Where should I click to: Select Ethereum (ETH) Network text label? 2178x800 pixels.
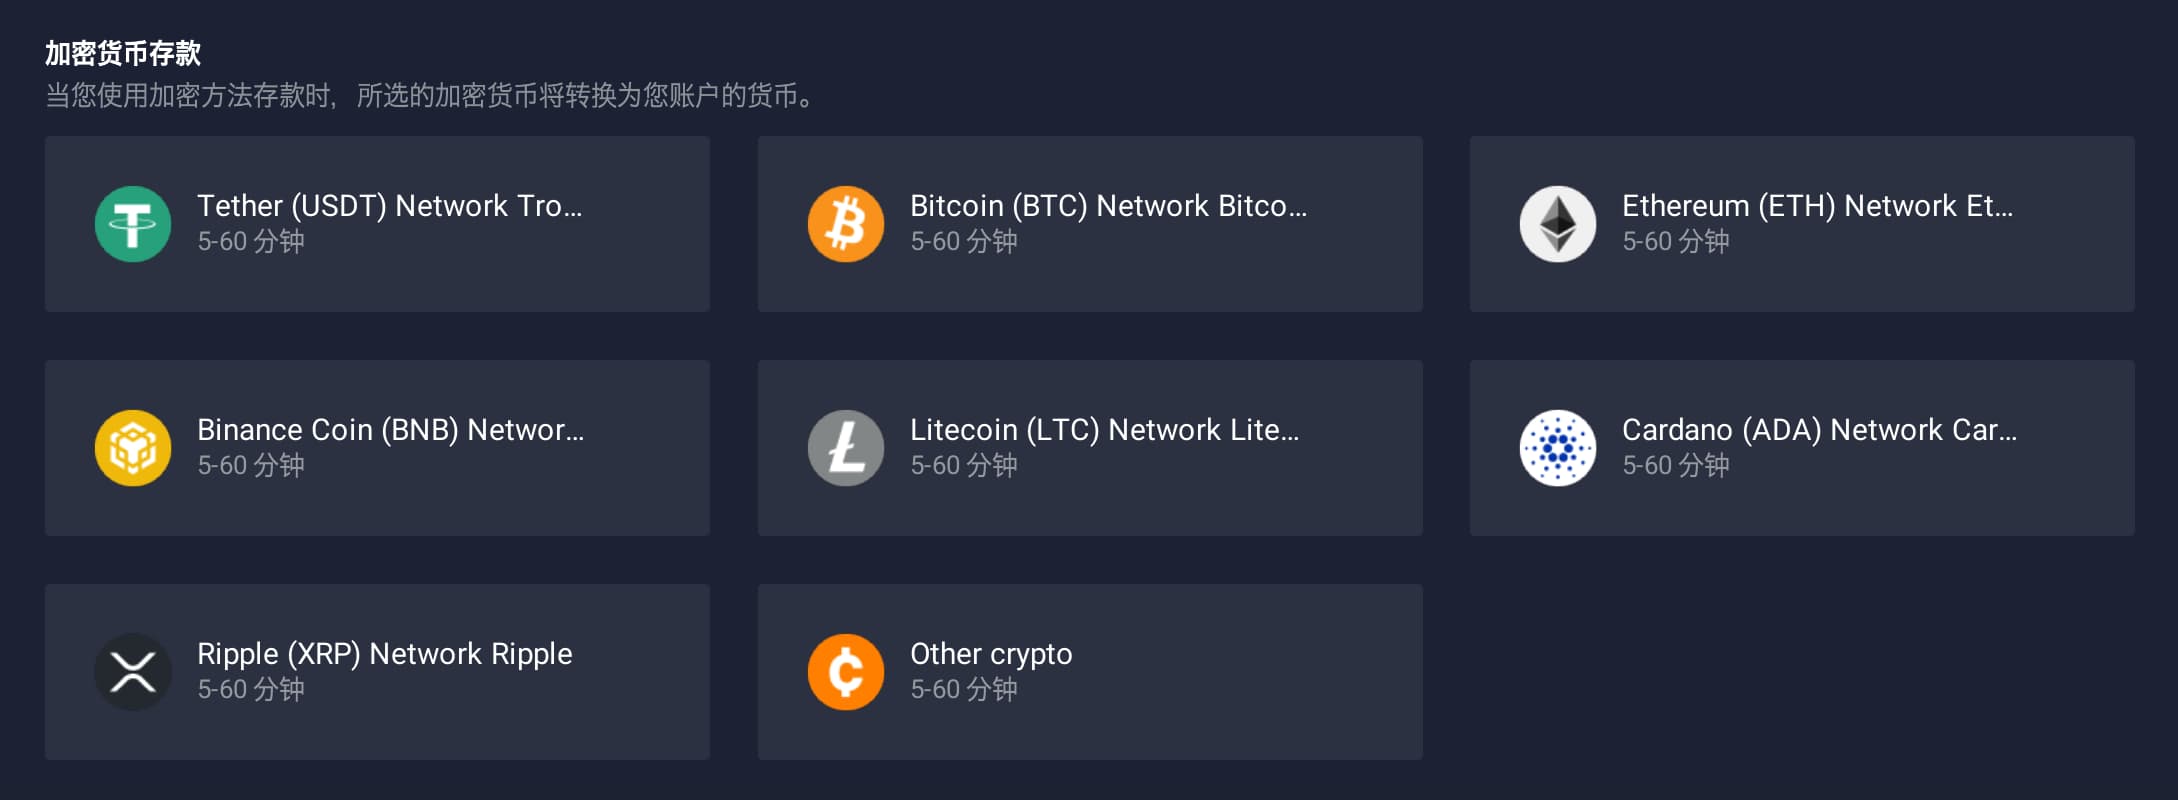click(x=1817, y=206)
